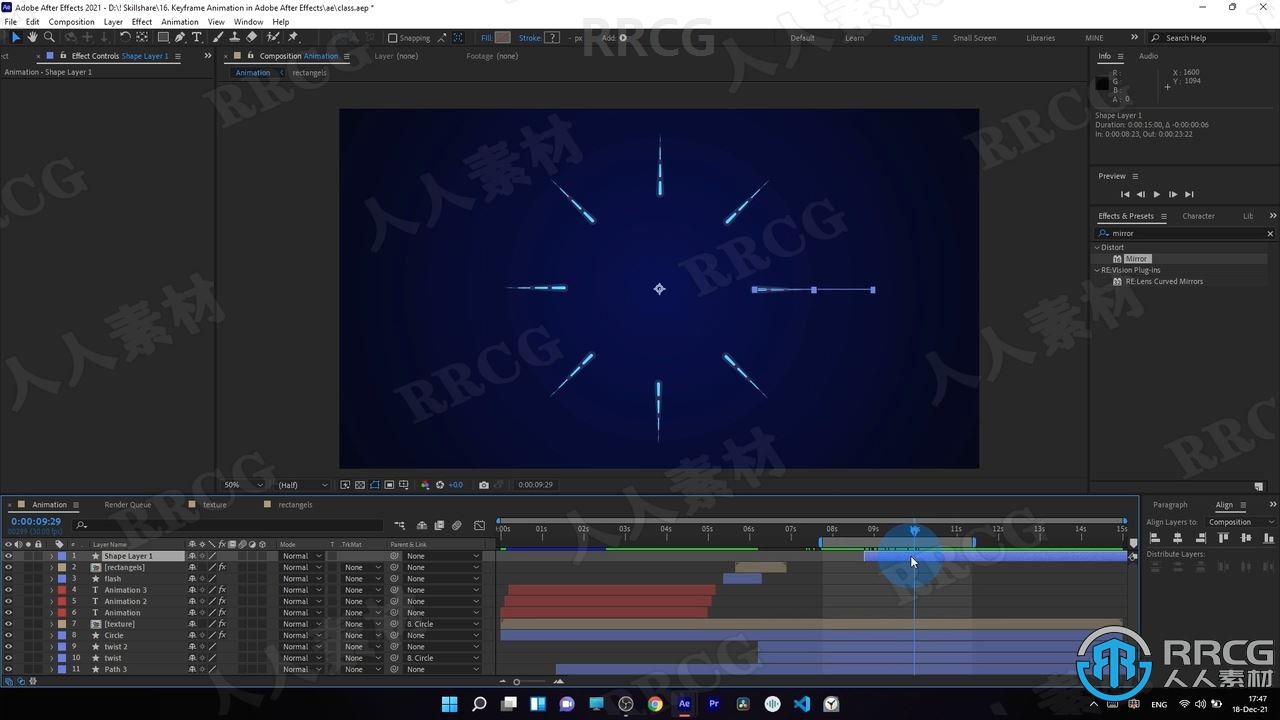Switch to the Libraries workspace
This screenshot has width=1280, height=720.
pos(1040,38)
